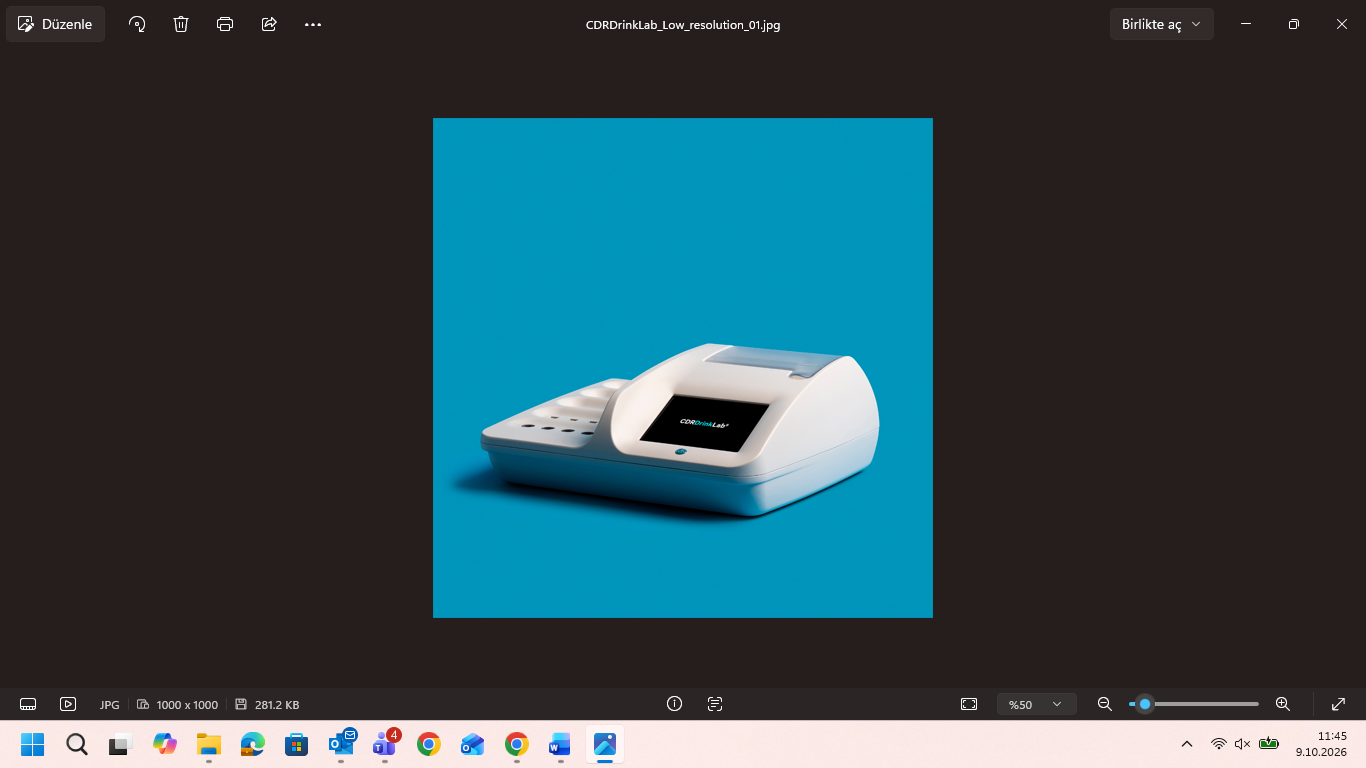Open Teams with 4 notifications badge
Viewport: 1366px width, 768px height.
[385, 743]
